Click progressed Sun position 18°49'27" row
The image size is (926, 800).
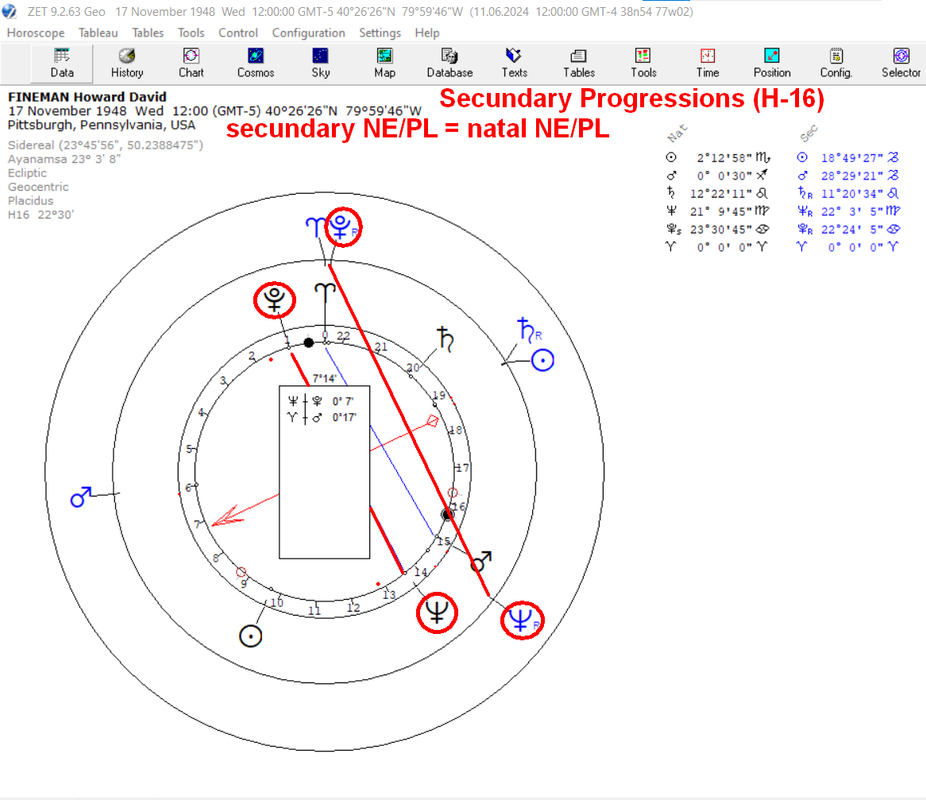(x=848, y=158)
